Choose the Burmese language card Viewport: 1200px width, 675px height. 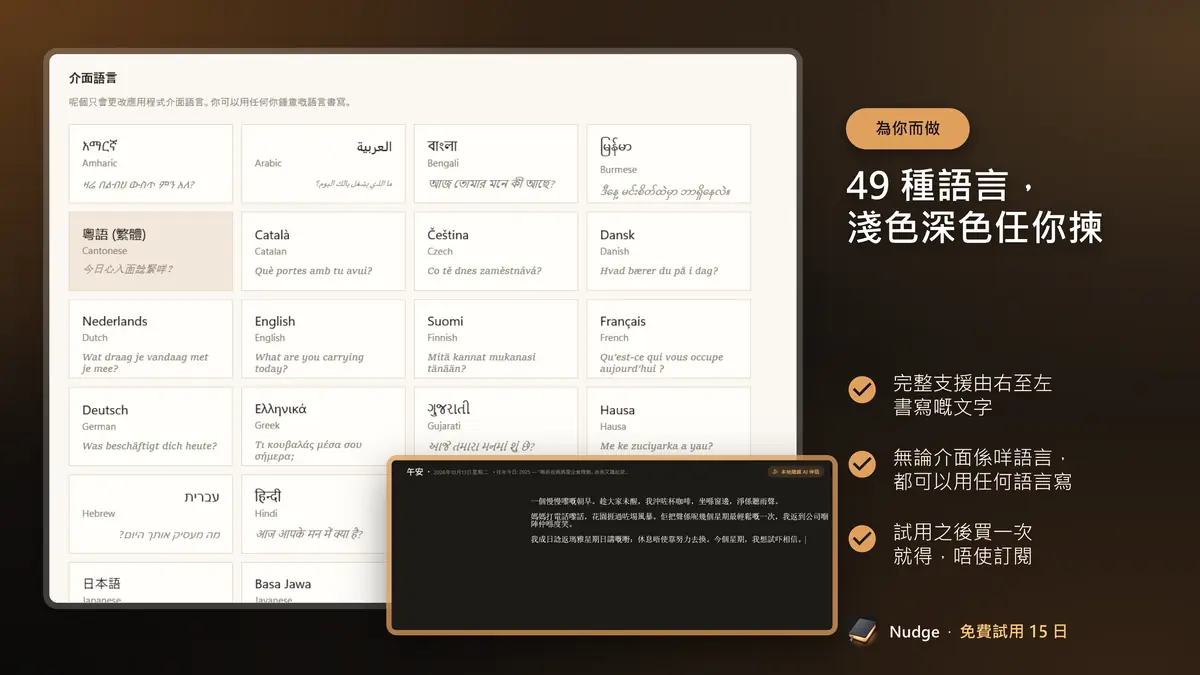[x=668, y=164]
